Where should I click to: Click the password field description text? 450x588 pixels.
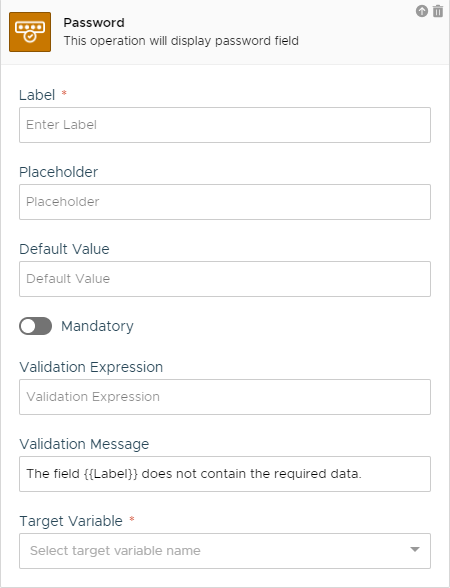[181, 41]
